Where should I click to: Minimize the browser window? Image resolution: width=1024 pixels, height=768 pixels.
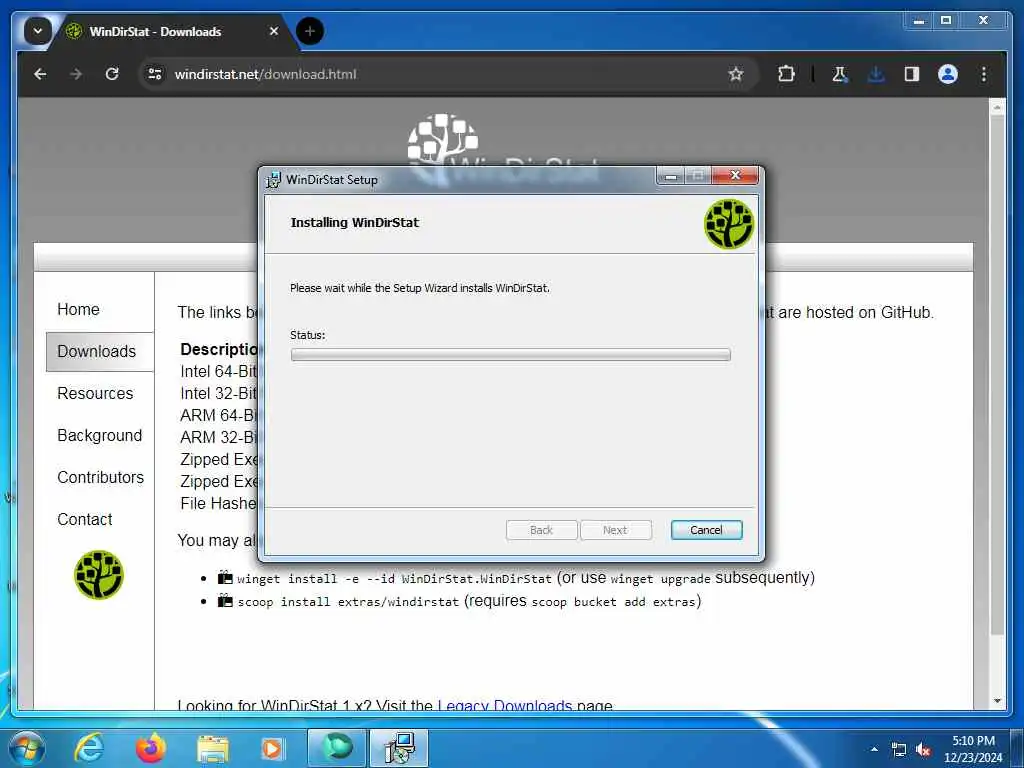919,21
